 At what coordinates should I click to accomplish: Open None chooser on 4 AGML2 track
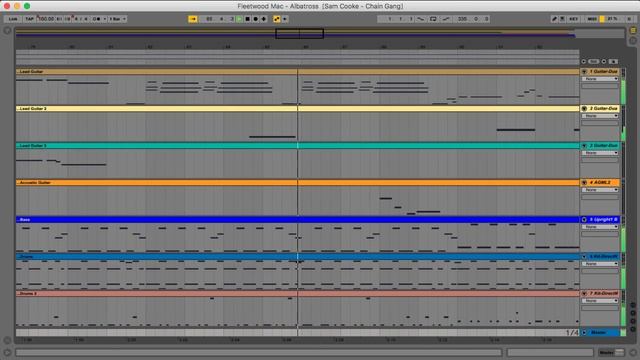tap(600, 190)
